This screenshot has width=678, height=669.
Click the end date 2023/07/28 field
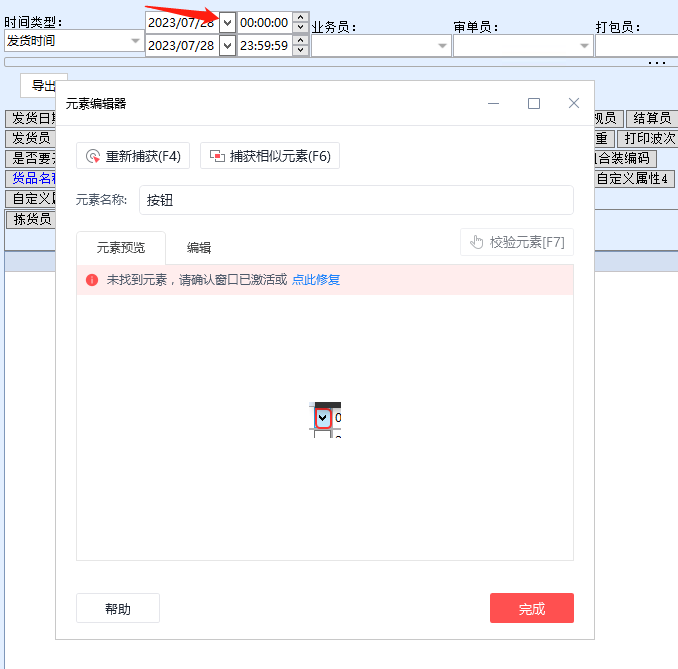[182, 45]
